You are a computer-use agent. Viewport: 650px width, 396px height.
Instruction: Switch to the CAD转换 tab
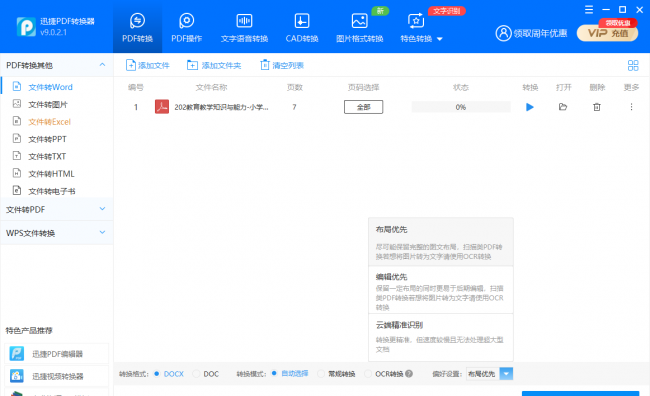point(302,27)
